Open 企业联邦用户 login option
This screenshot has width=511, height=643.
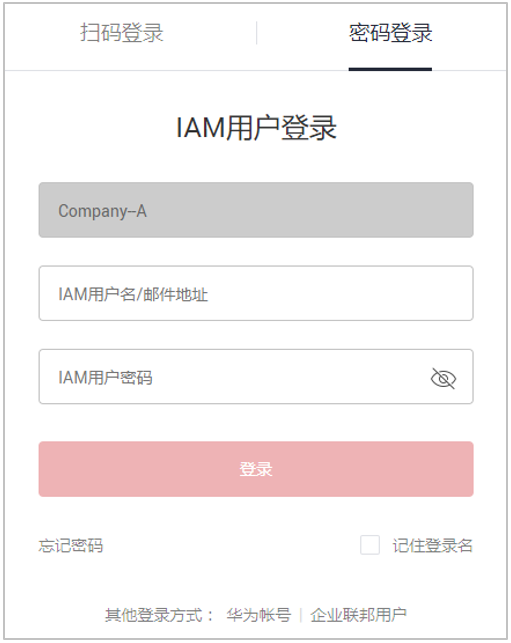pyautogui.click(x=358, y=615)
